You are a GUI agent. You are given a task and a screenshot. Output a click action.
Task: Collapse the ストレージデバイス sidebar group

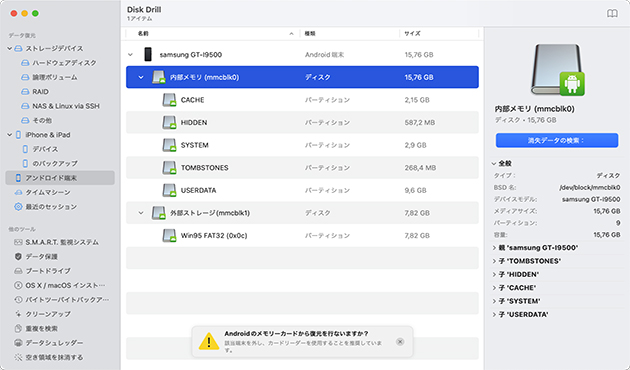coord(9,48)
